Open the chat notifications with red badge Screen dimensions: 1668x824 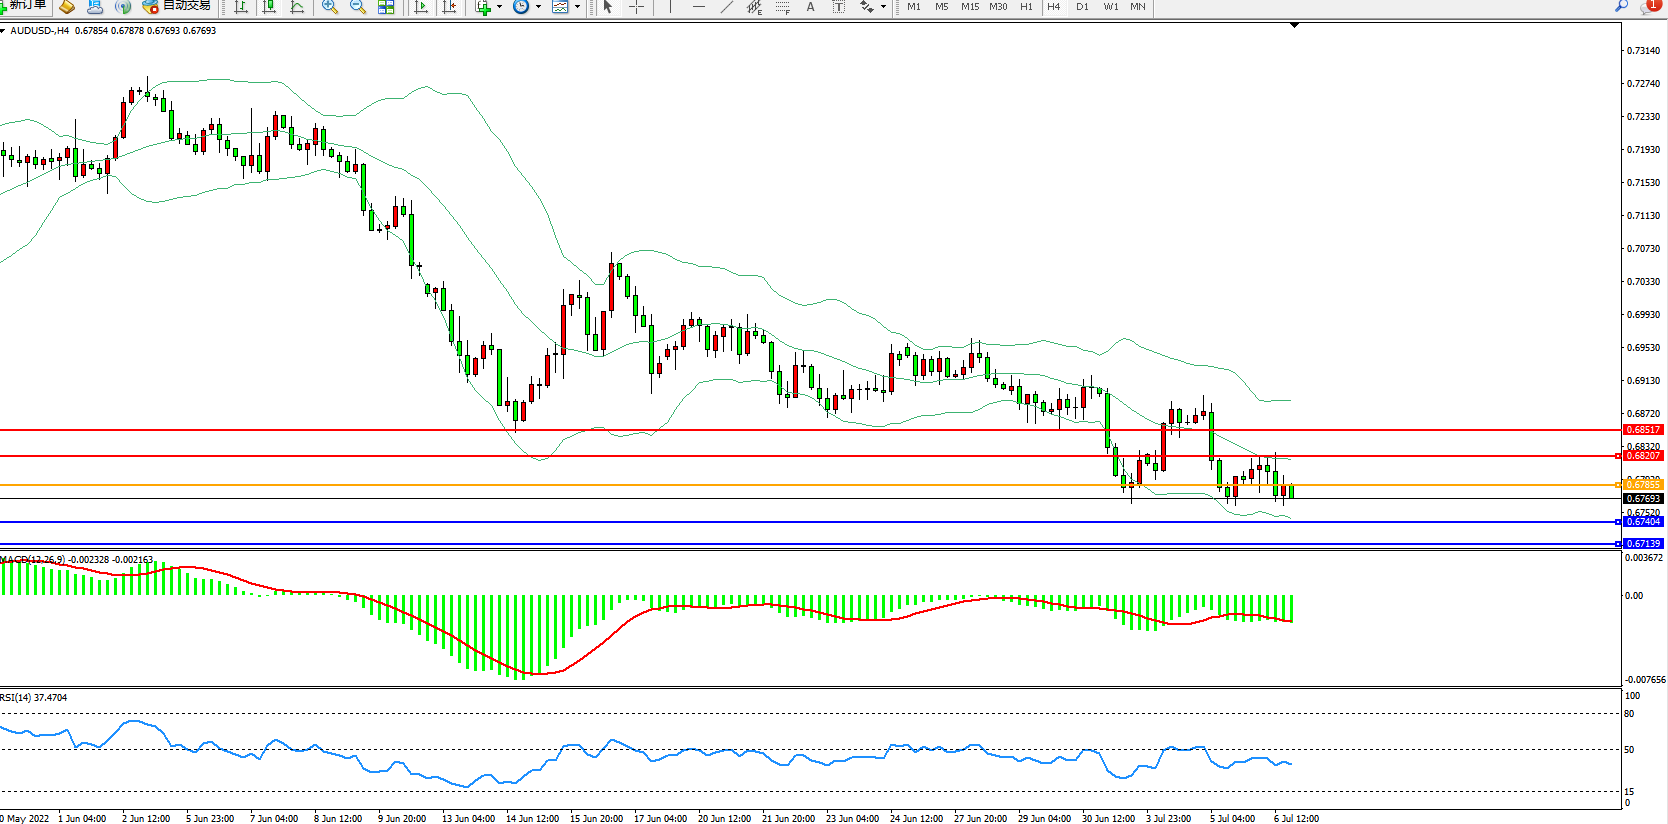1649,6
